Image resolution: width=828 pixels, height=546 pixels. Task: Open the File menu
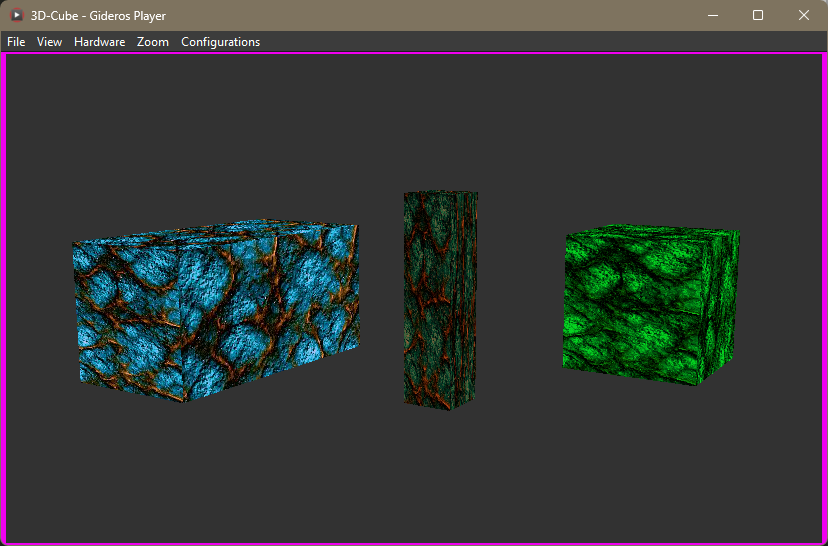16,42
